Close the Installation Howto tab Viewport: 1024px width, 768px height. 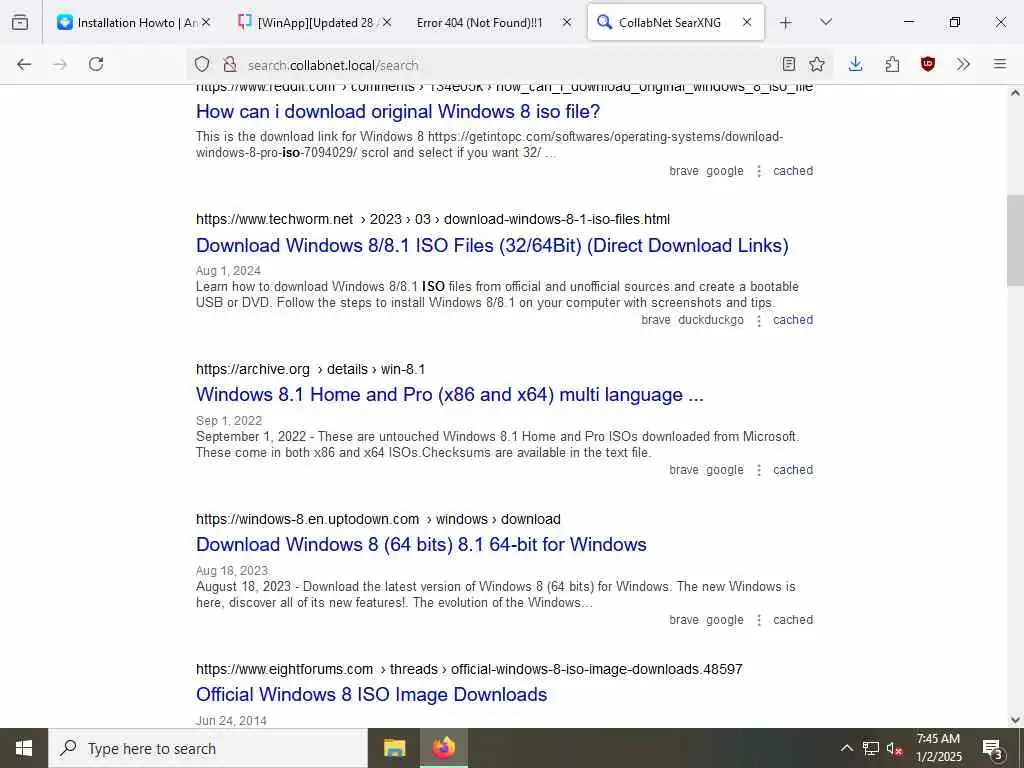point(206,23)
